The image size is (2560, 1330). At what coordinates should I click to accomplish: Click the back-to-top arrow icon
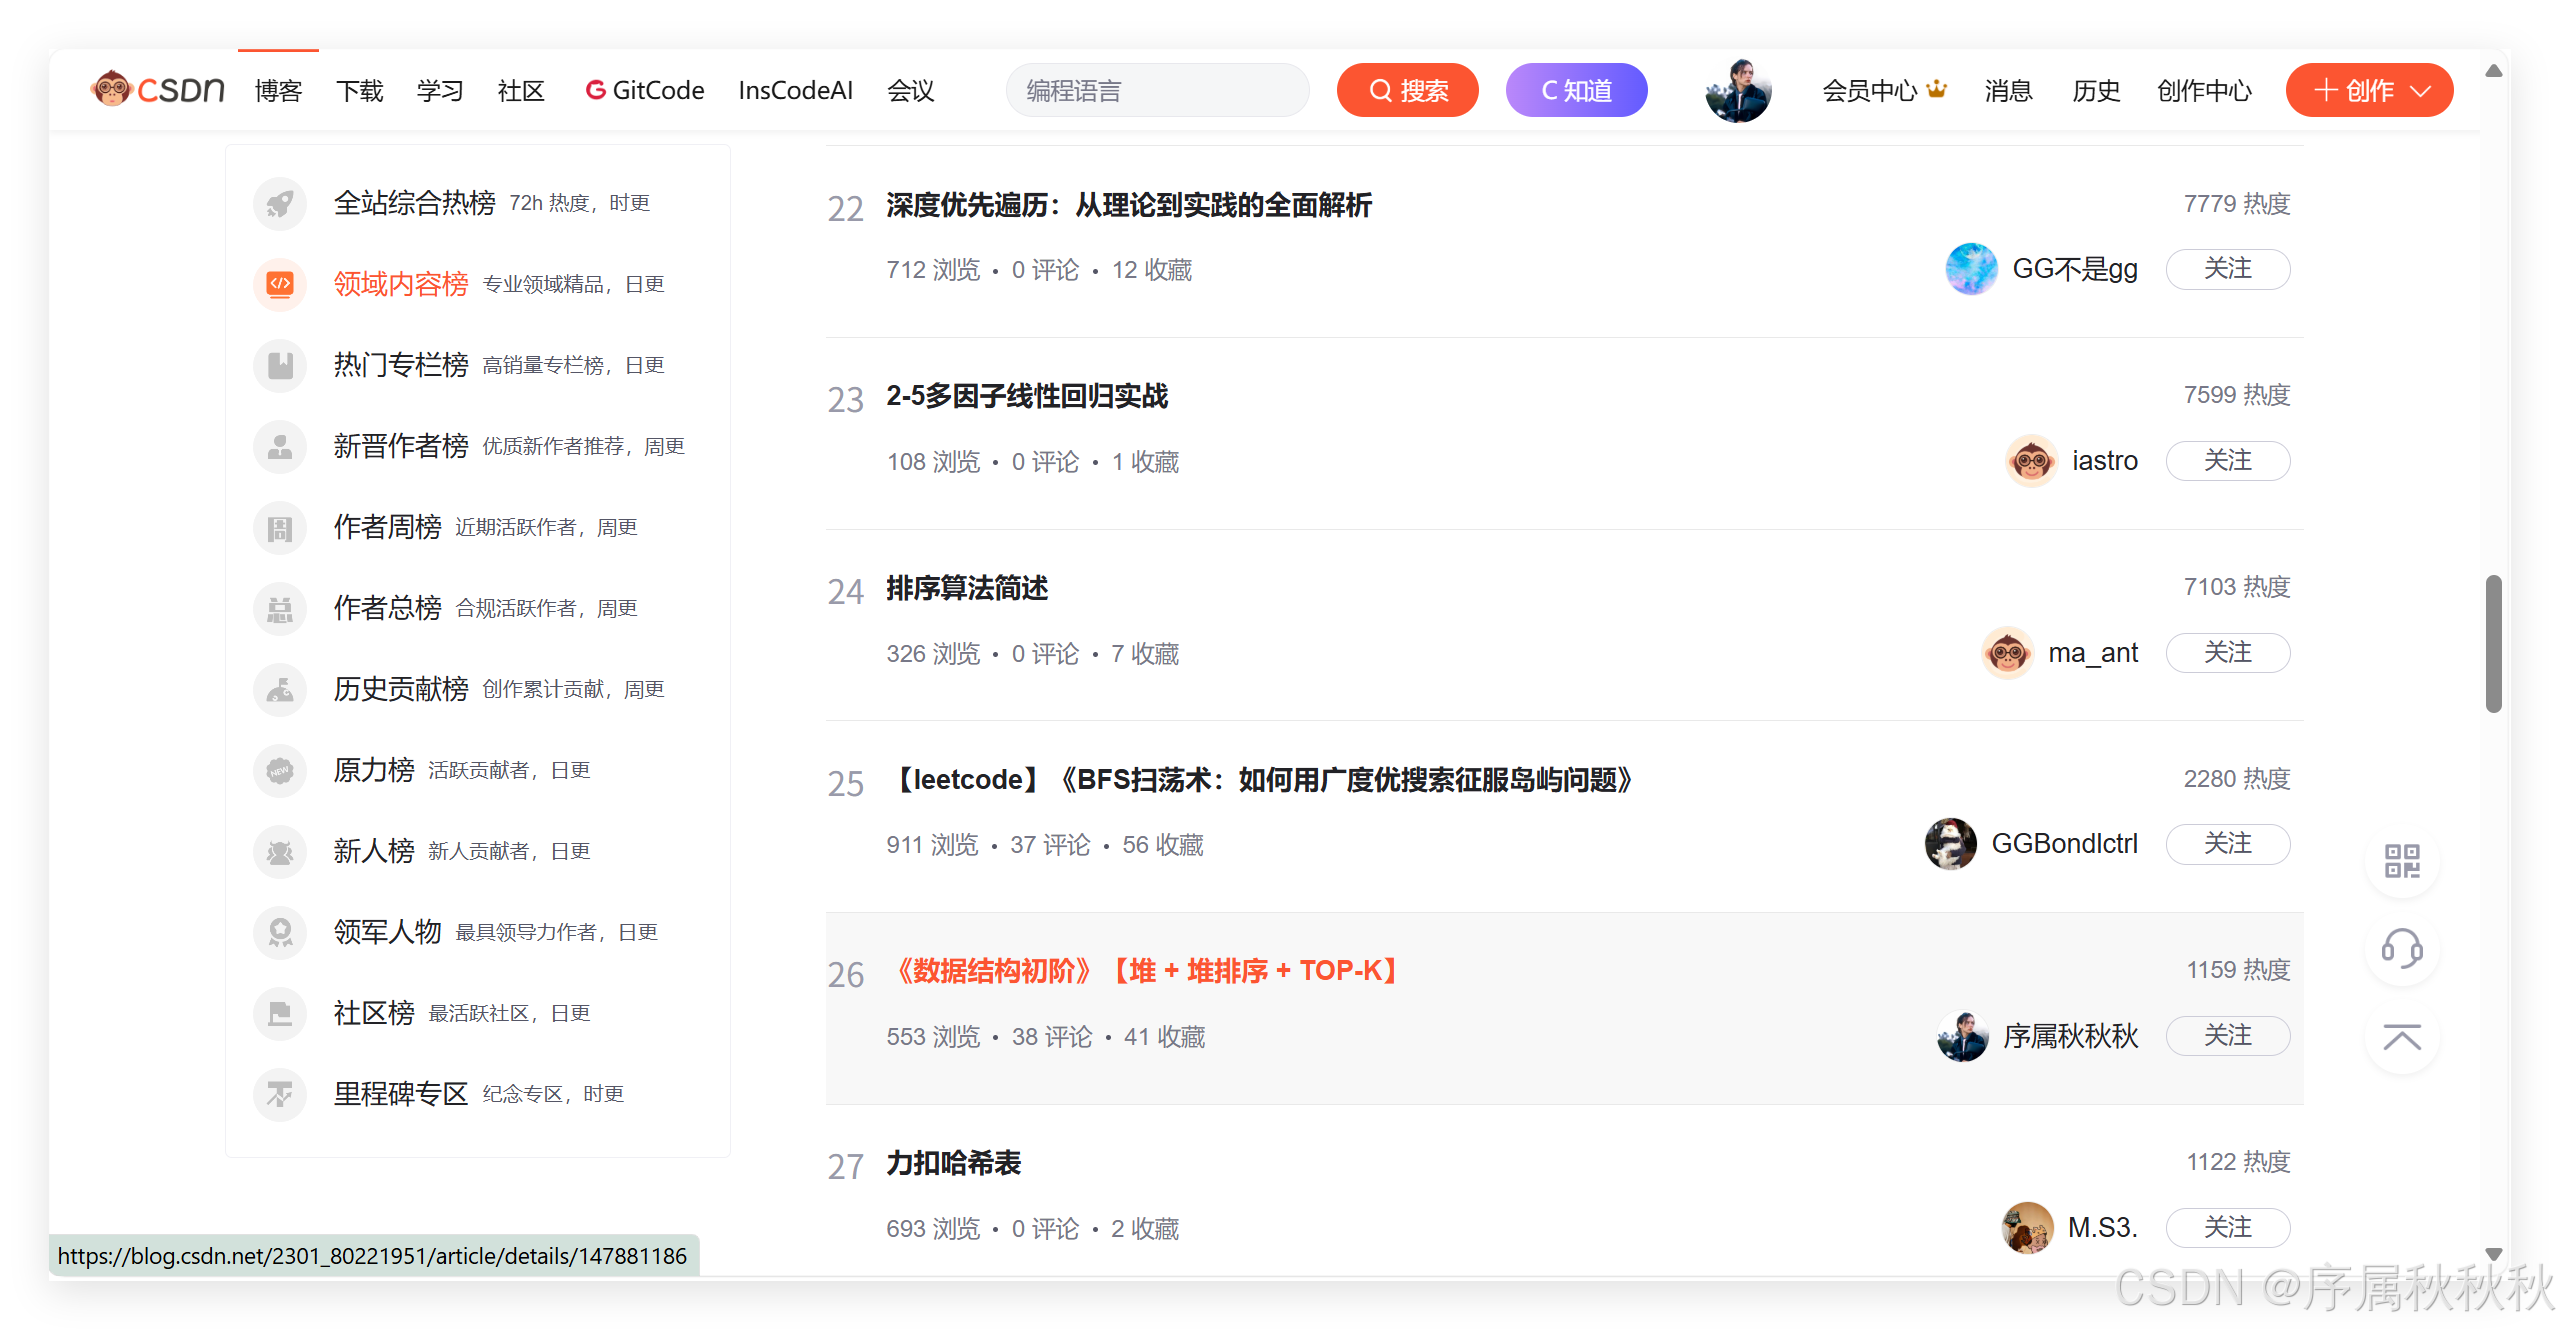point(2401,1037)
